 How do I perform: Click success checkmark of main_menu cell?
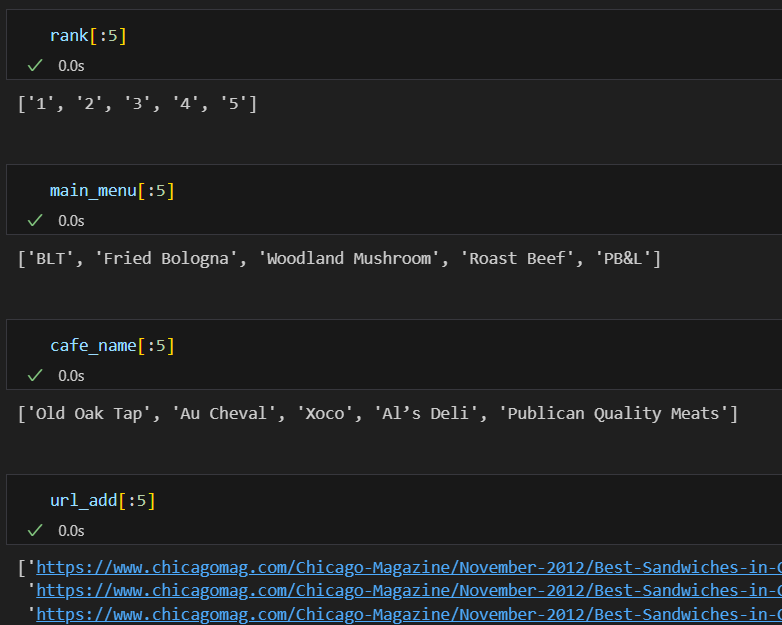[x=35, y=220]
